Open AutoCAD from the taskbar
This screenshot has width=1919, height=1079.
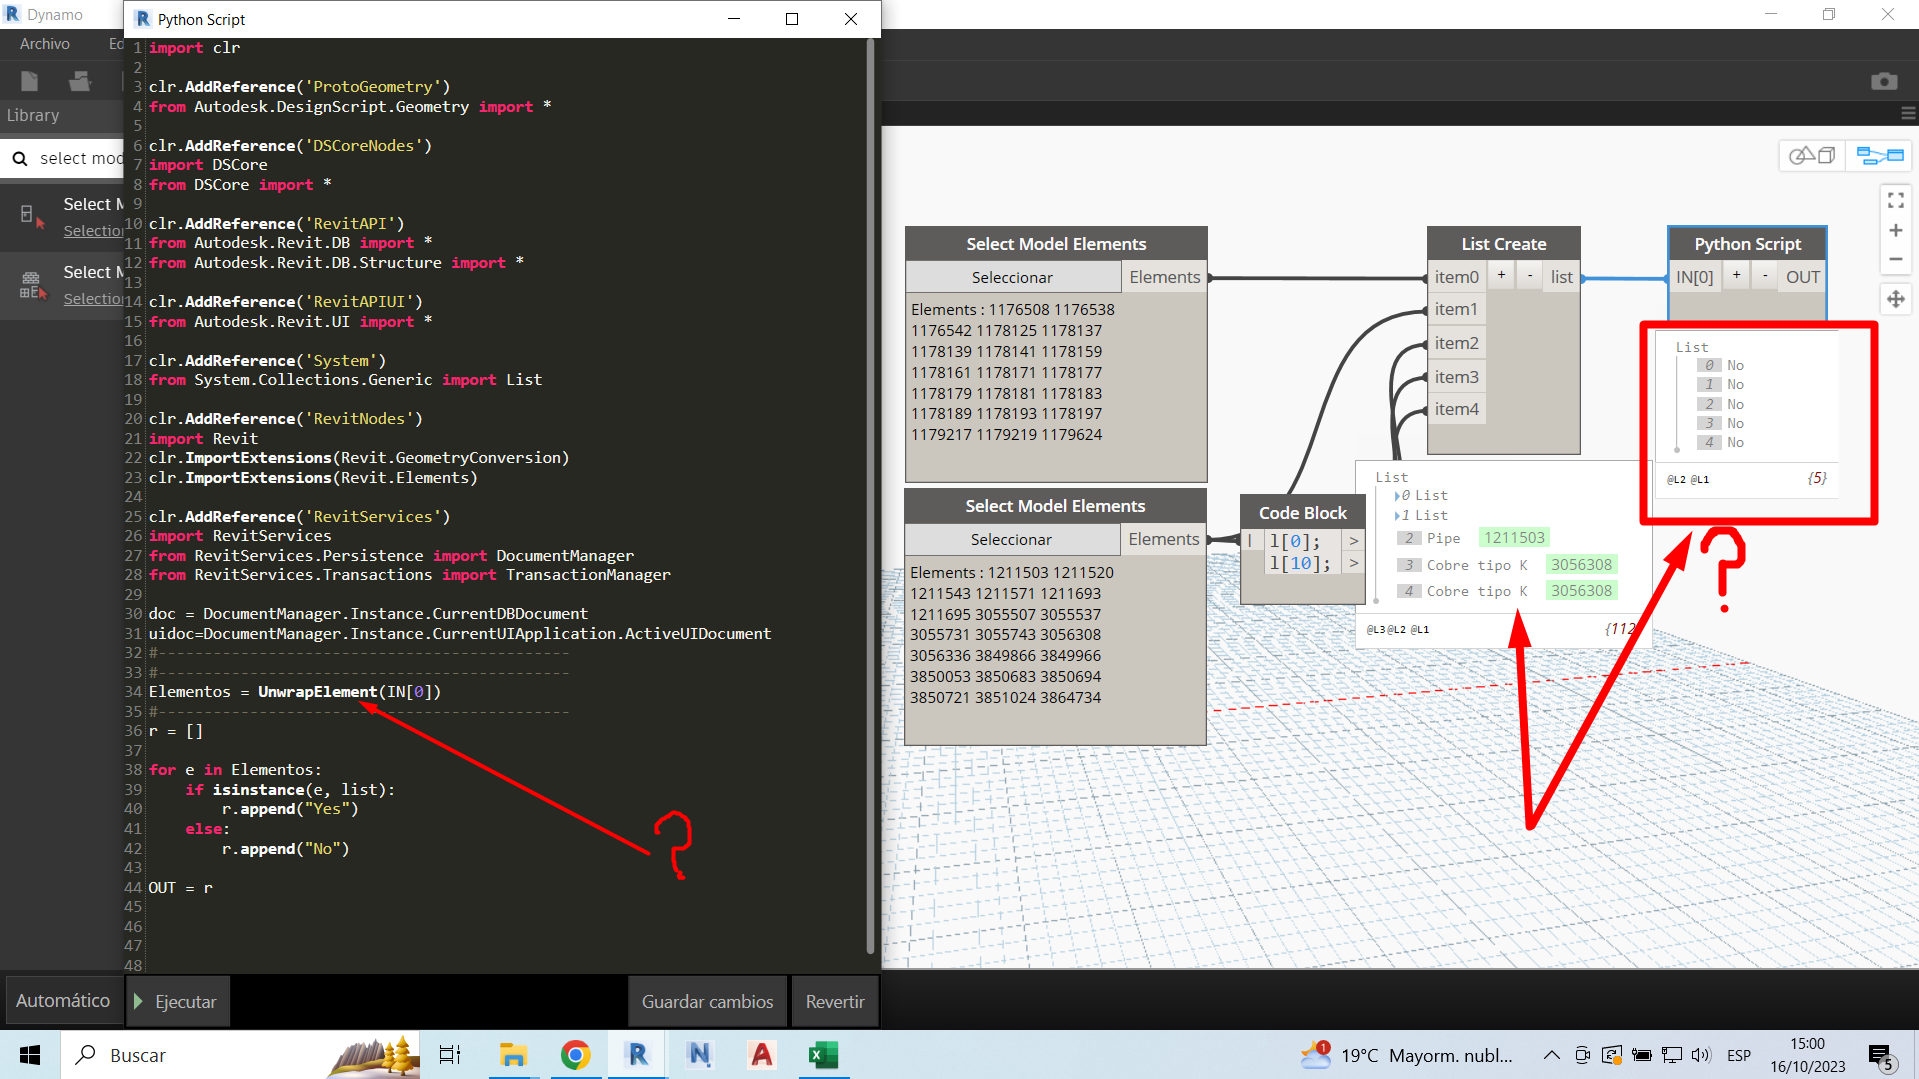(x=761, y=1055)
